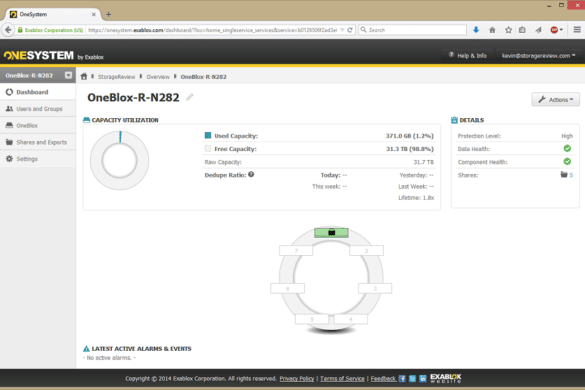Bookmark this page with the star icon
The height and width of the screenshot is (390, 585).
coord(508,30)
